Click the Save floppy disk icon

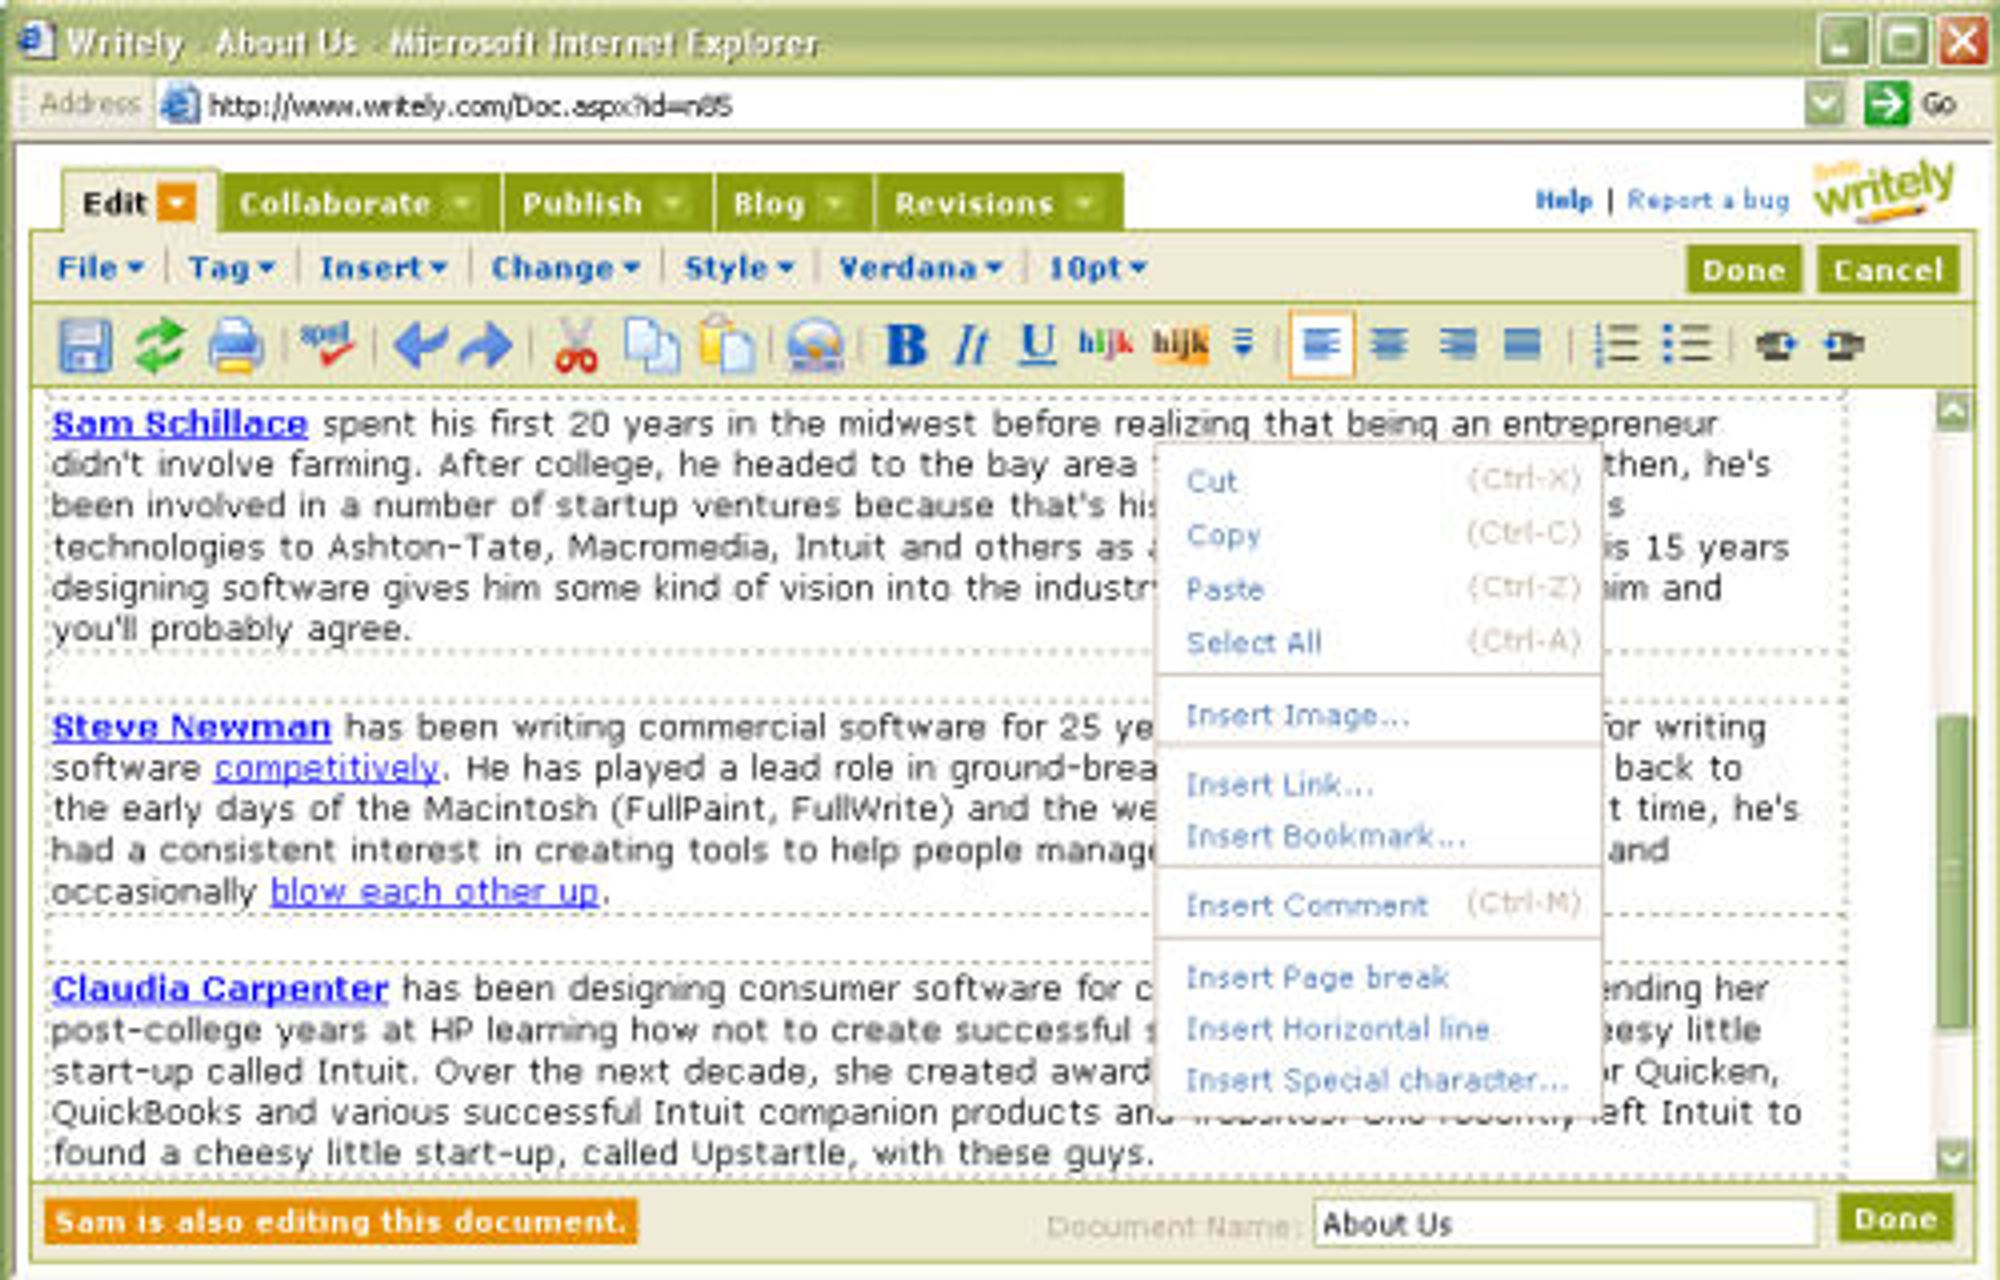coord(85,346)
